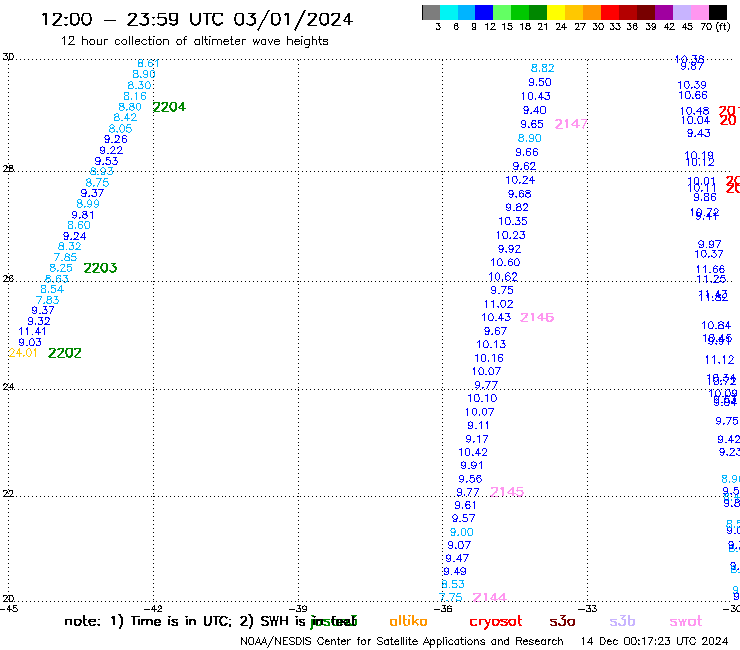Viewport: 740px width, 650px height.
Task: Click the wave height value '9.00'
Action: coord(462,532)
